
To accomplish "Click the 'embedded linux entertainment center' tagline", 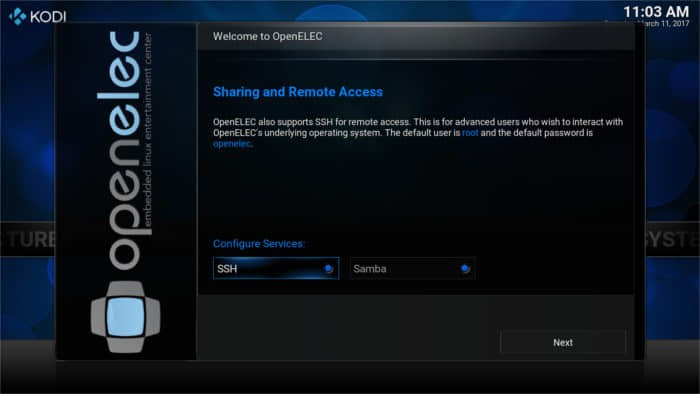I will point(148,130).
